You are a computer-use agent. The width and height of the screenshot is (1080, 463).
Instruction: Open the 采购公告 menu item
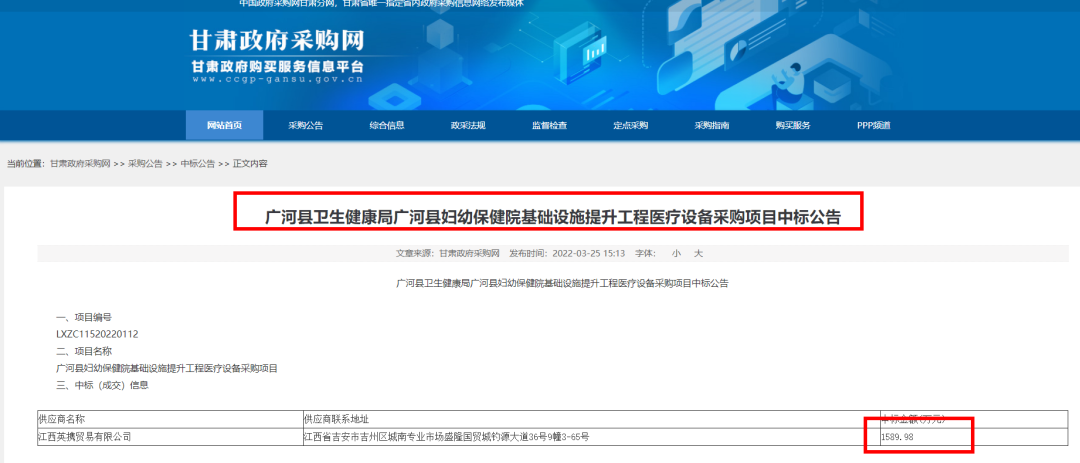pyautogui.click(x=305, y=125)
